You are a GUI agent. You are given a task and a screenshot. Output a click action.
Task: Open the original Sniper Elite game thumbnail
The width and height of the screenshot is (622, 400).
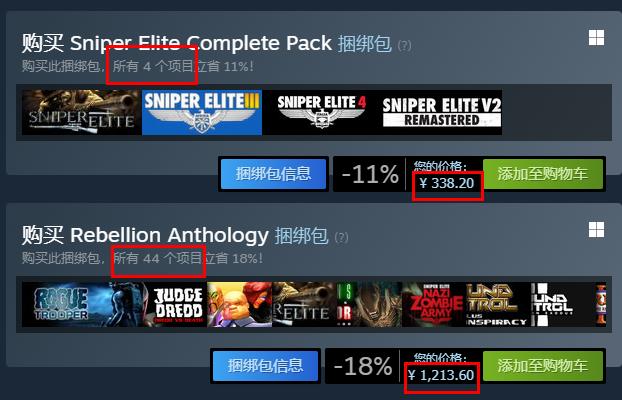[x=81, y=112]
